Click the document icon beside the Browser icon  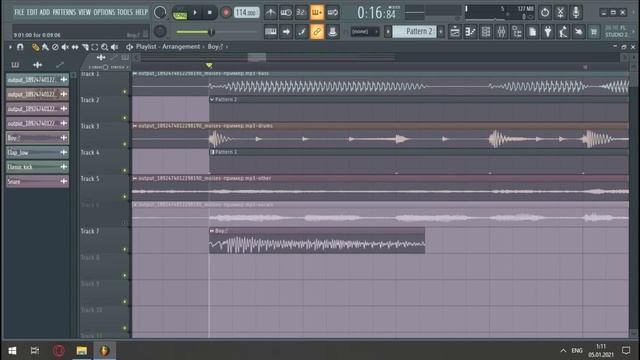pyautogui.click(x=532, y=32)
